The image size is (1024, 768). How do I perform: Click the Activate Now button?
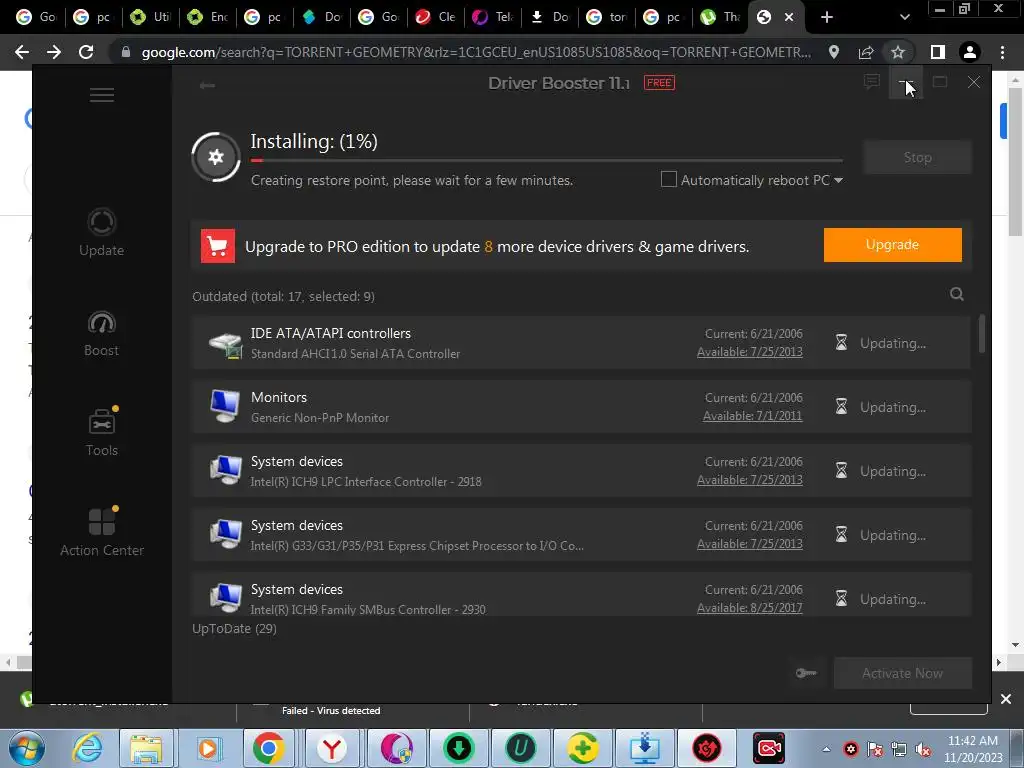click(903, 673)
